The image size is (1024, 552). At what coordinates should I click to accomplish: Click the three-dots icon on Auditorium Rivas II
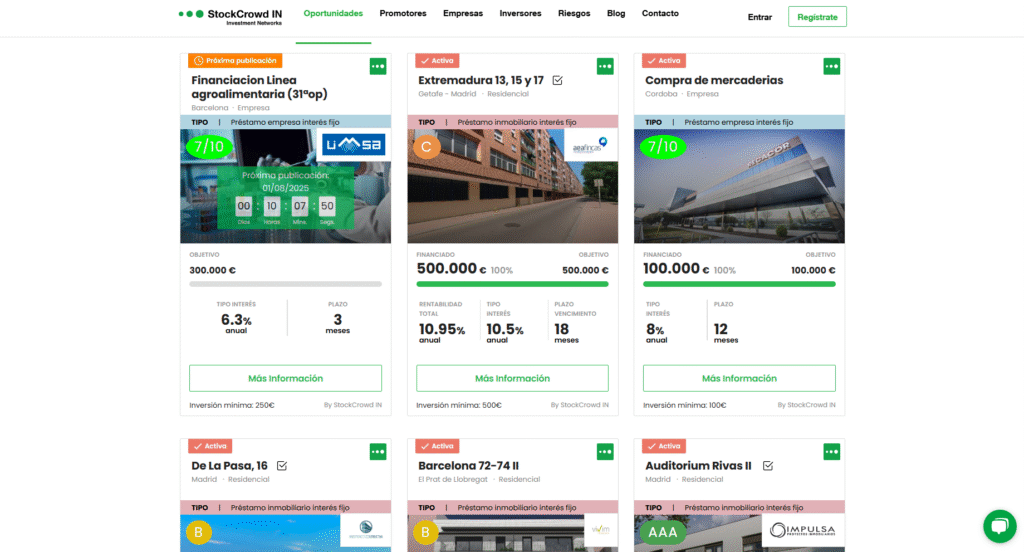(832, 452)
